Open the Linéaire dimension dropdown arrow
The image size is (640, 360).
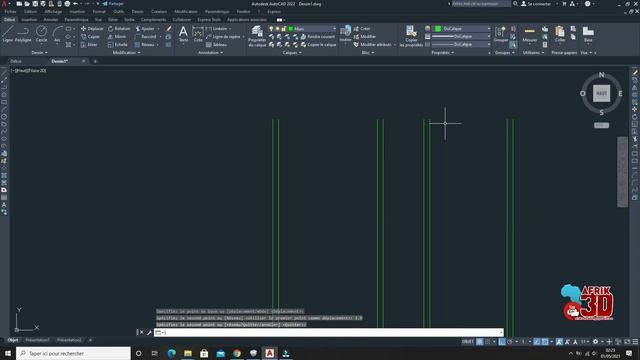pos(230,29)
